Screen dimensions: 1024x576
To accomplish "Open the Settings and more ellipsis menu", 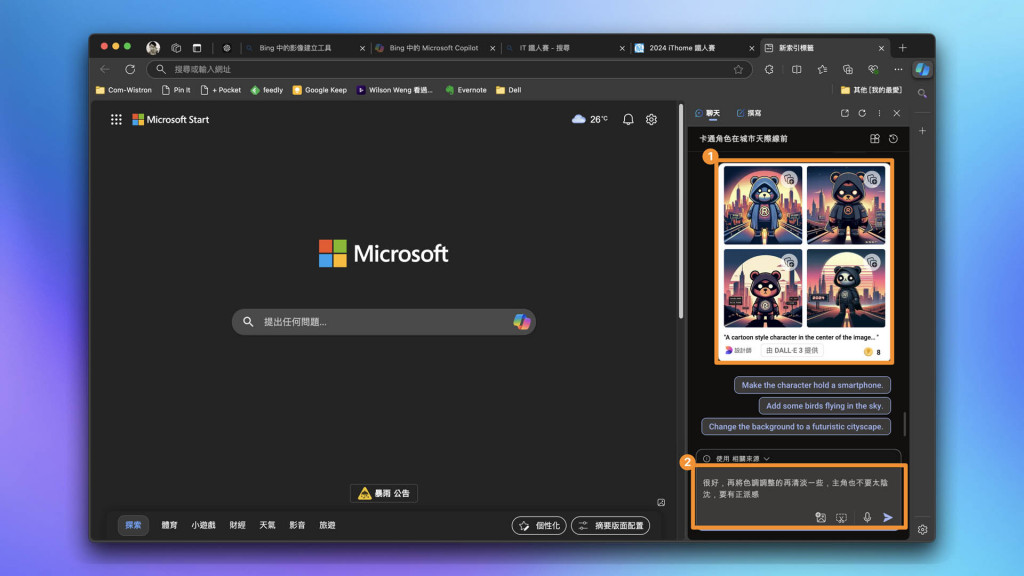I will click(x=898, y=69).
